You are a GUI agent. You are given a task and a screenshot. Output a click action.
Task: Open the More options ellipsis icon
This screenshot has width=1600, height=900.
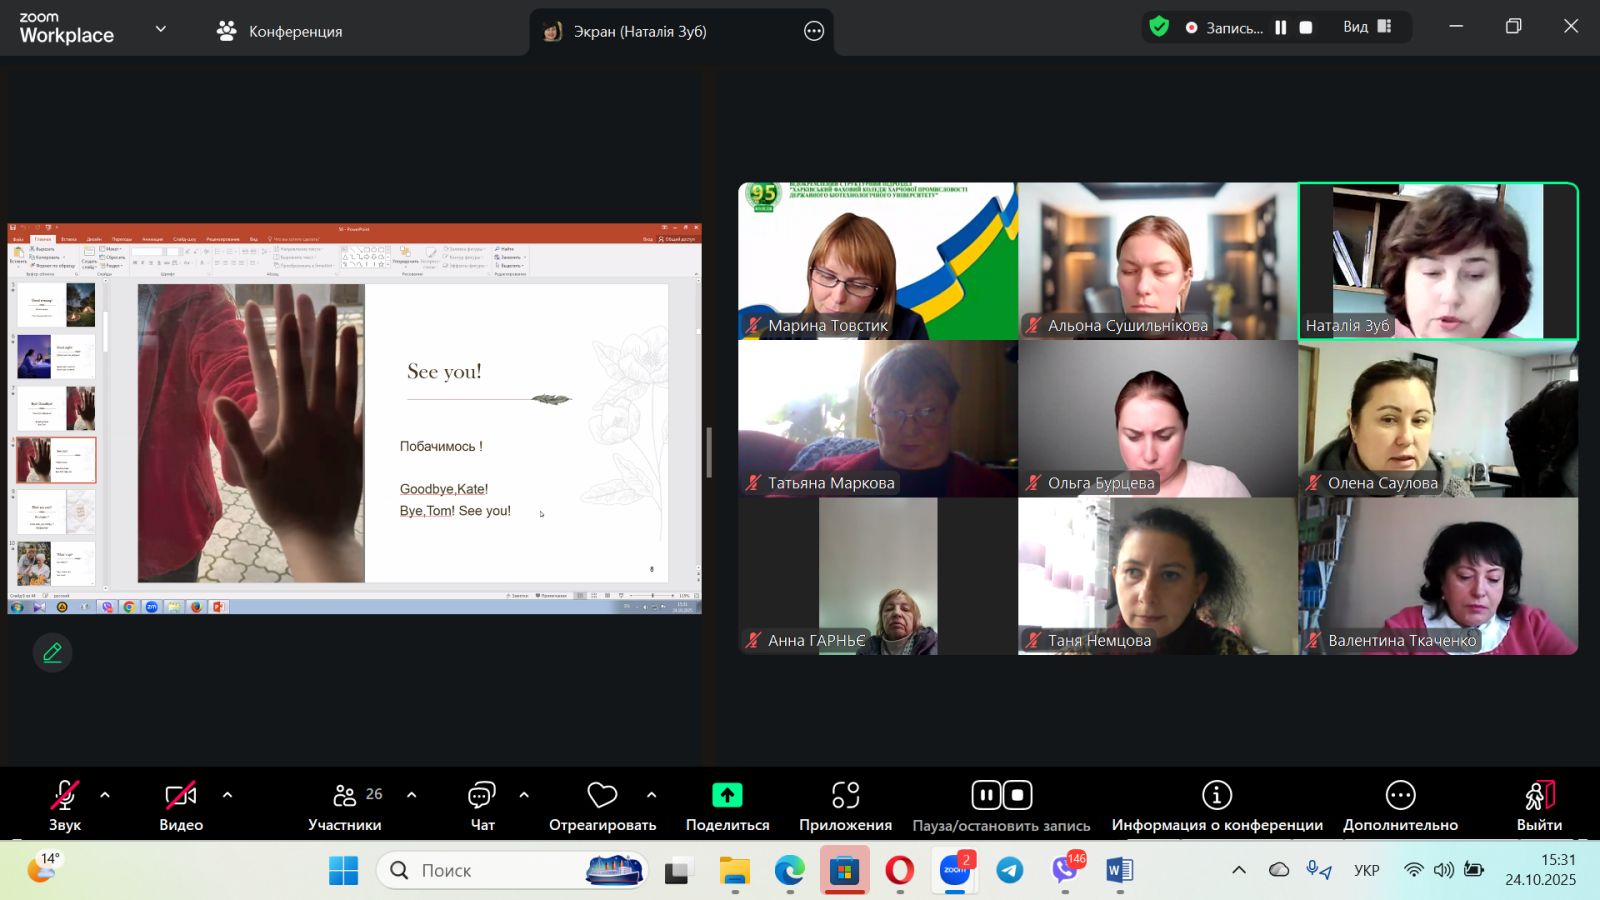[1400, 796]
